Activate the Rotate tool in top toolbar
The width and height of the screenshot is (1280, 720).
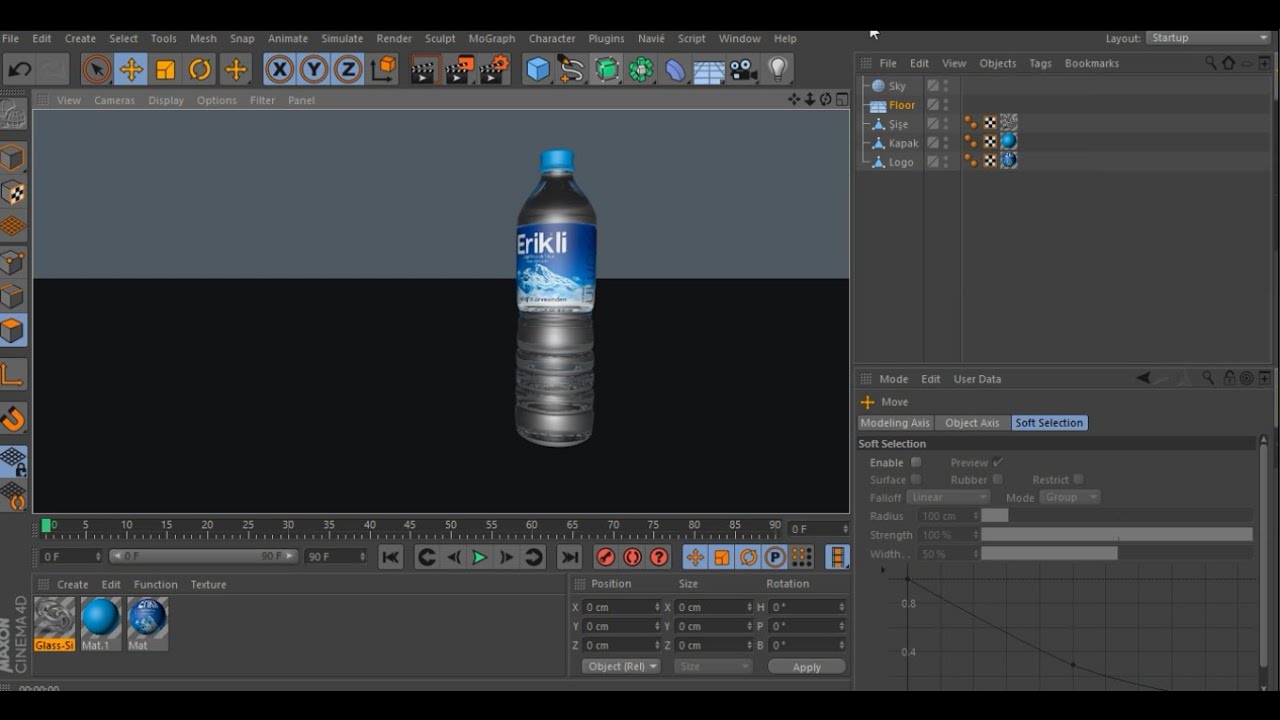[x=200, y=69]
